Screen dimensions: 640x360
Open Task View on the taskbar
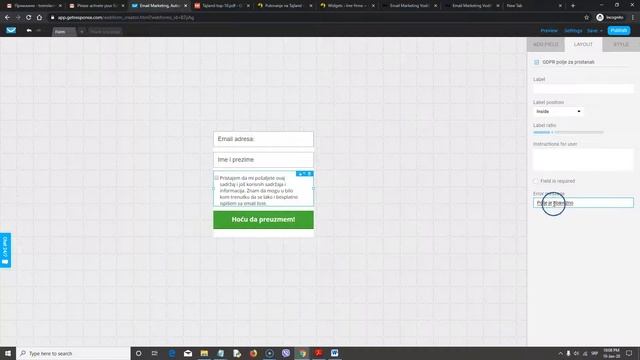point(155,353)
